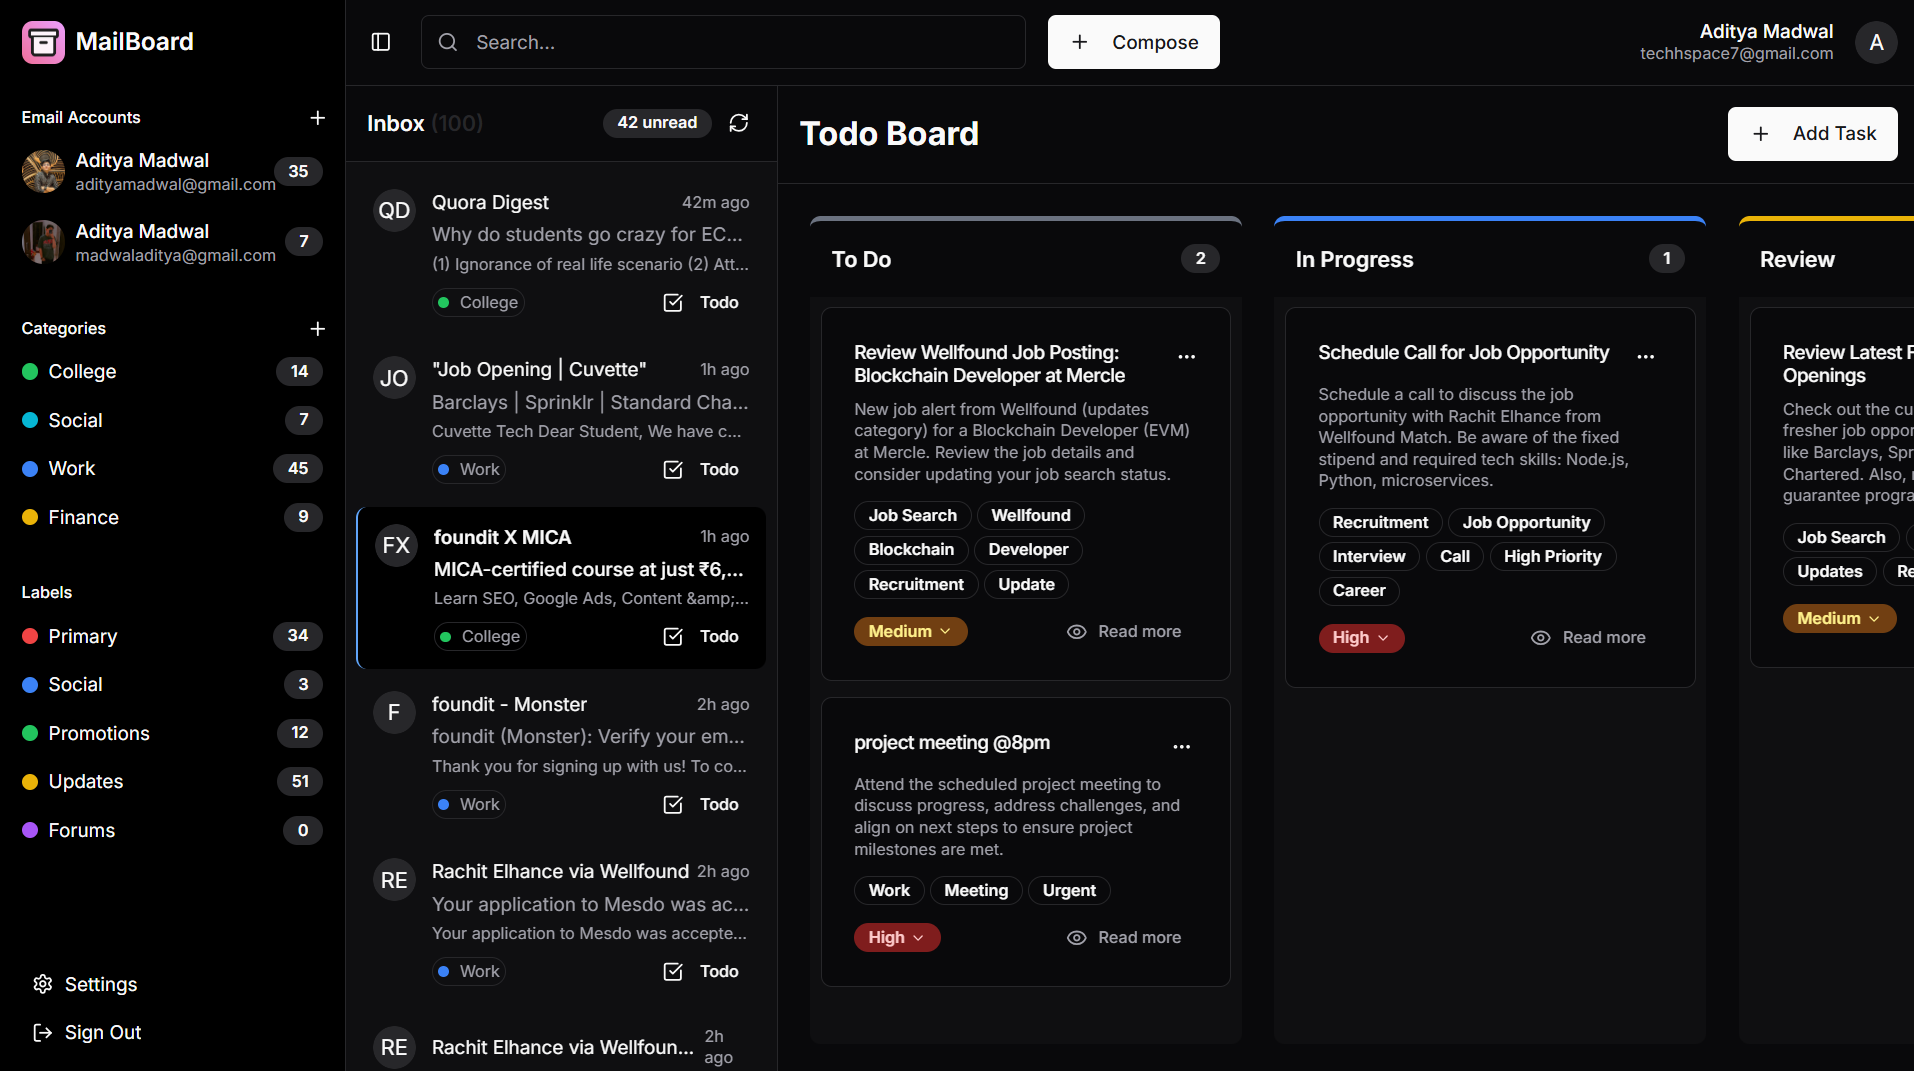1914x1071 pixels.
Task: Filter by Work category
Action: pos(172,469)
